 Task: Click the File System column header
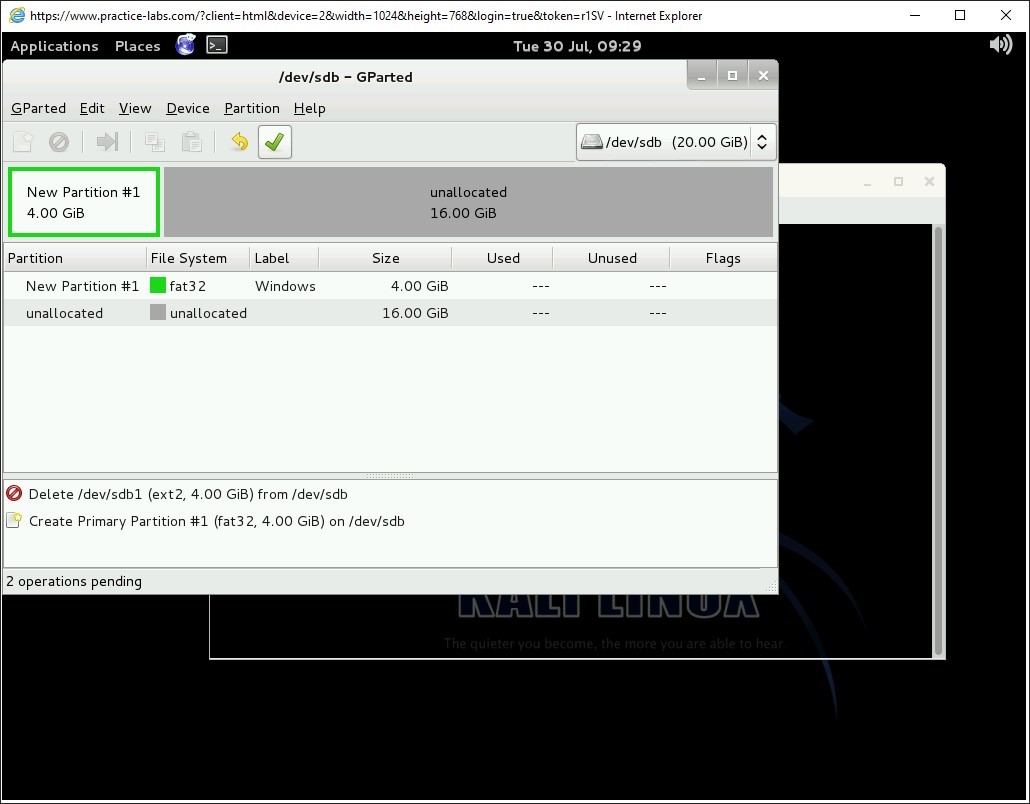click(189, 258)
